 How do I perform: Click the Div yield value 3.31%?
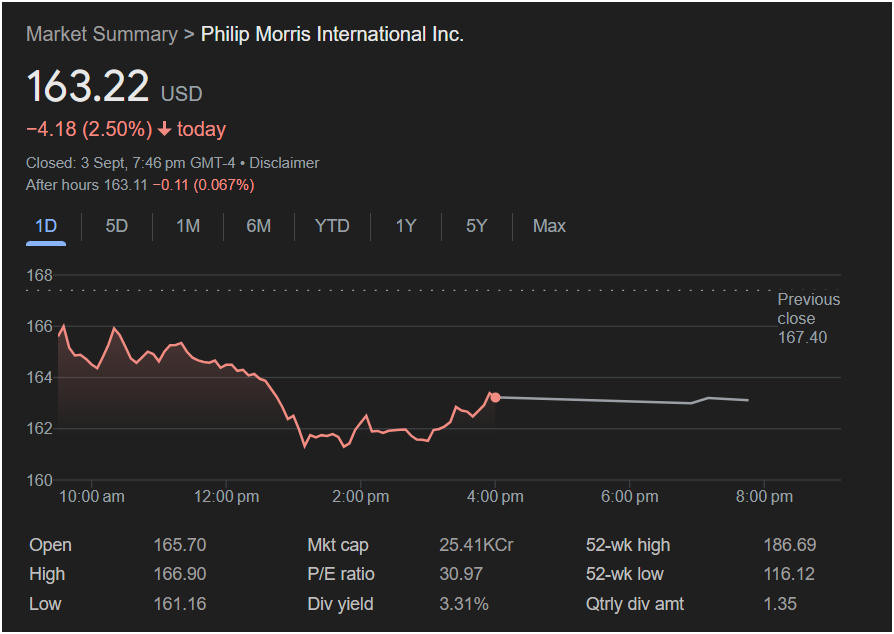[464, 604]
